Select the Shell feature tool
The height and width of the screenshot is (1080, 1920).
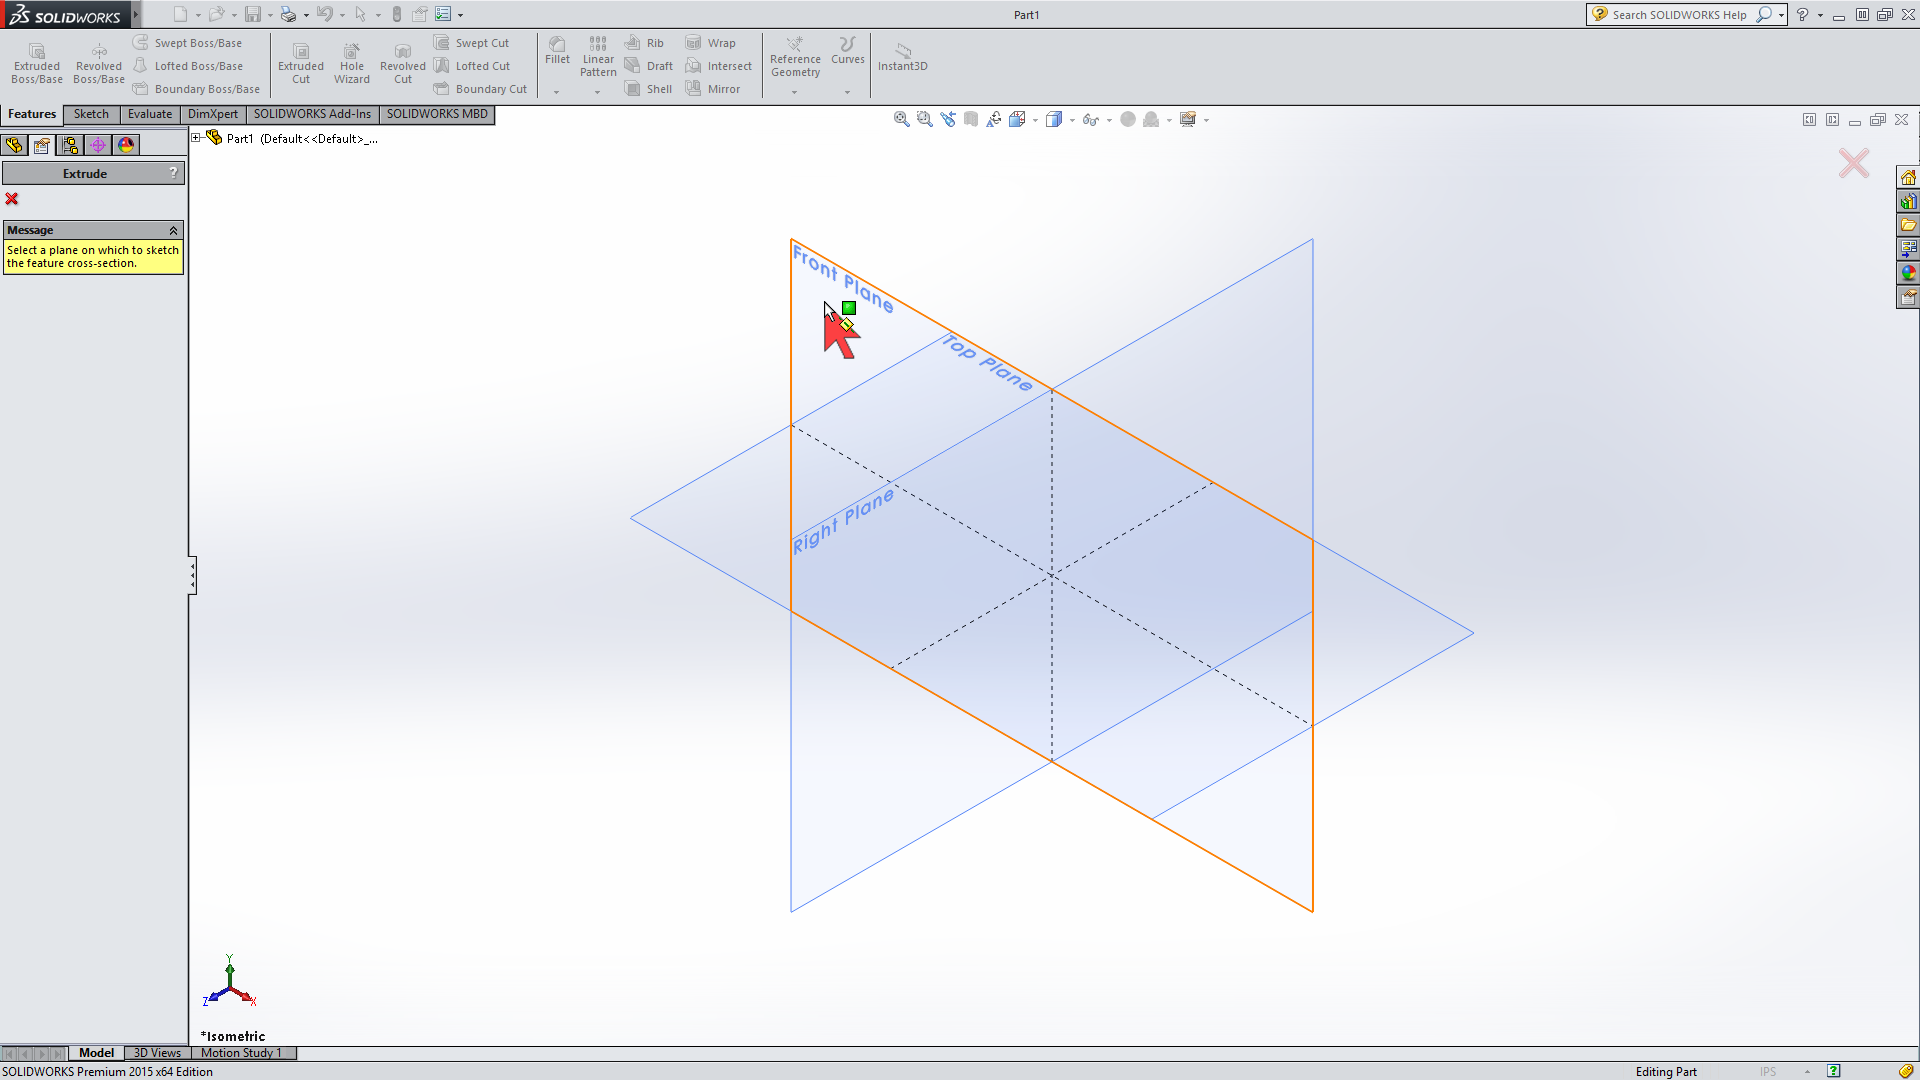tap(648, 88)
